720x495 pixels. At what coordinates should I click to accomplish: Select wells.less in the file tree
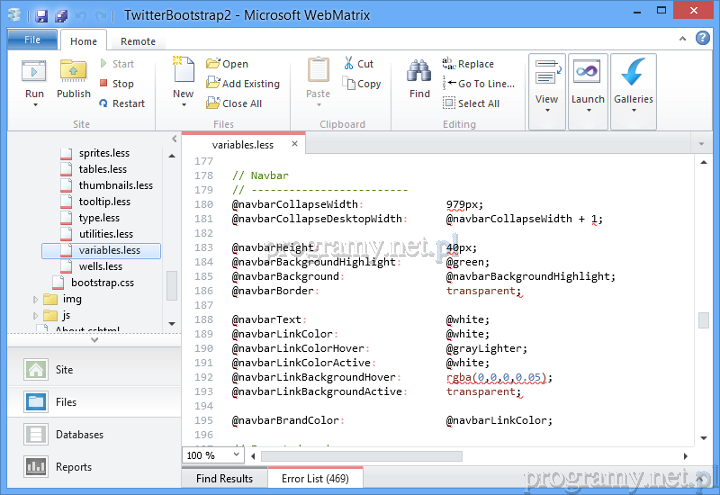pyautogui.click(x=100, y=267)
